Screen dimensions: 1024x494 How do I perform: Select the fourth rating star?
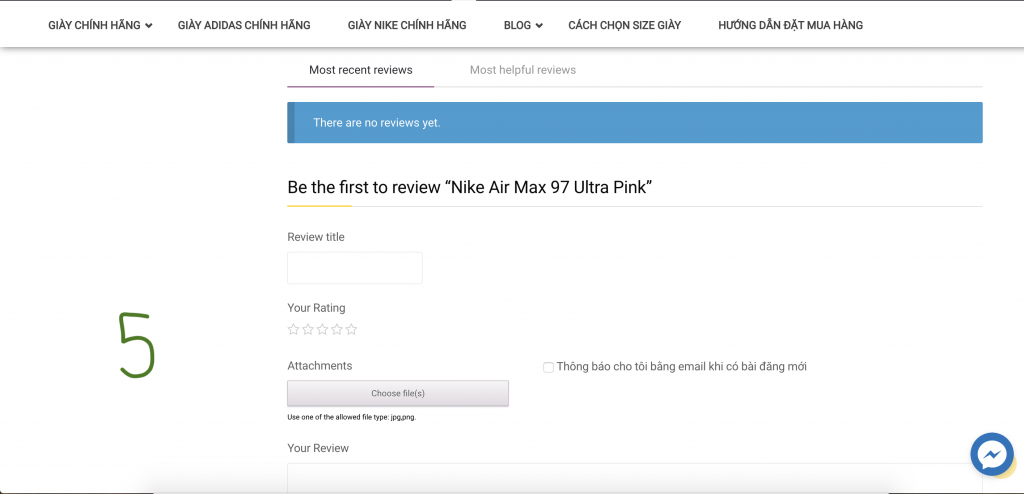pyautogui.click(x=337, y=329)
